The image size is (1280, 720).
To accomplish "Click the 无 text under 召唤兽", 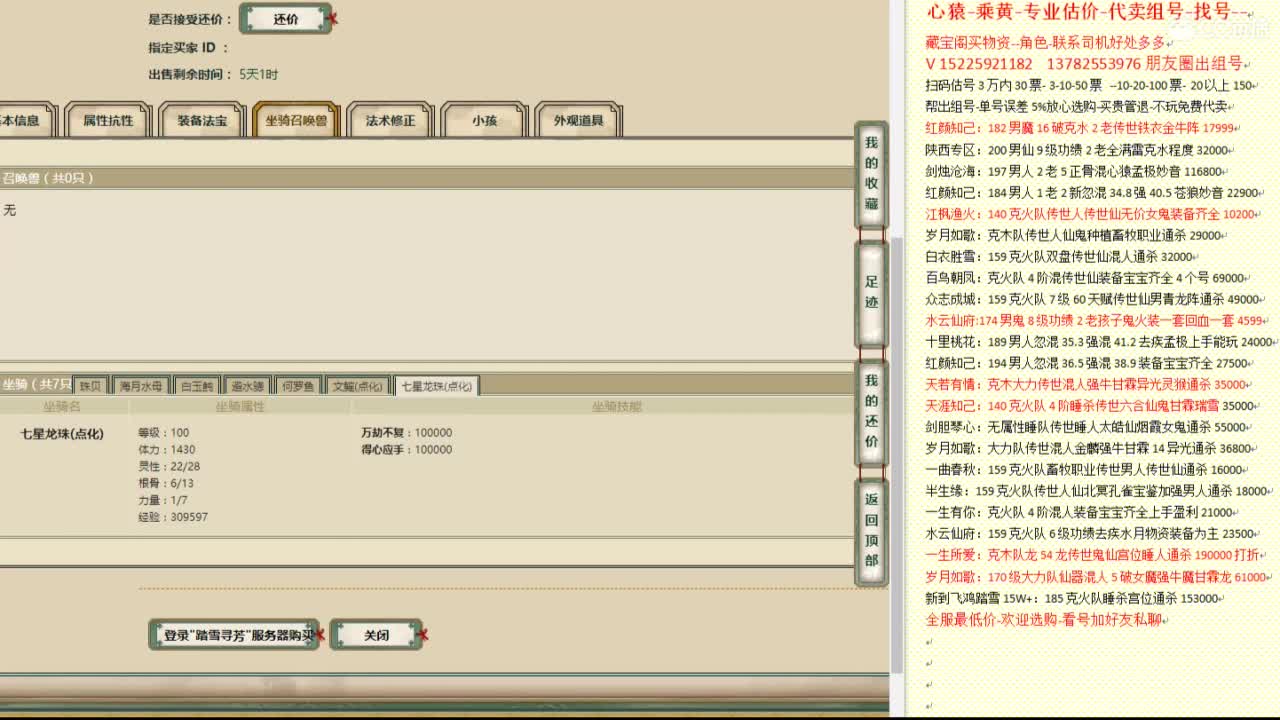I will point(10,211).
